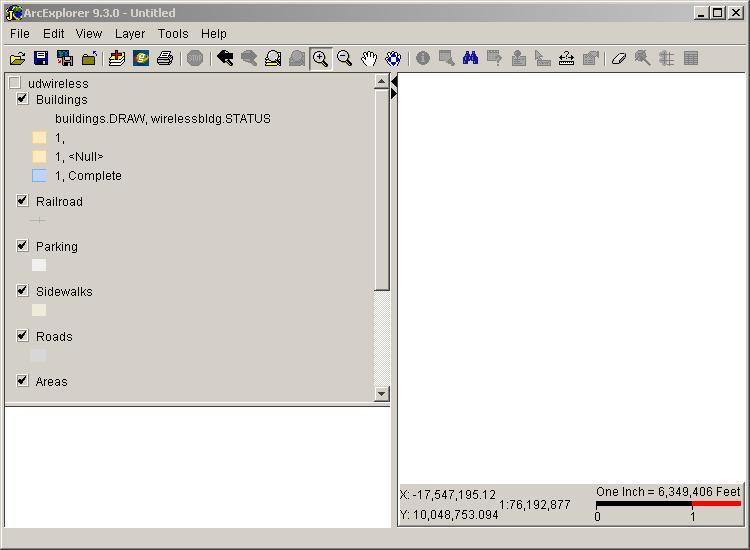Click the greyed pushpin tool icon
The width and height of the screenshot is (750, 550).
tap(643, 59)
